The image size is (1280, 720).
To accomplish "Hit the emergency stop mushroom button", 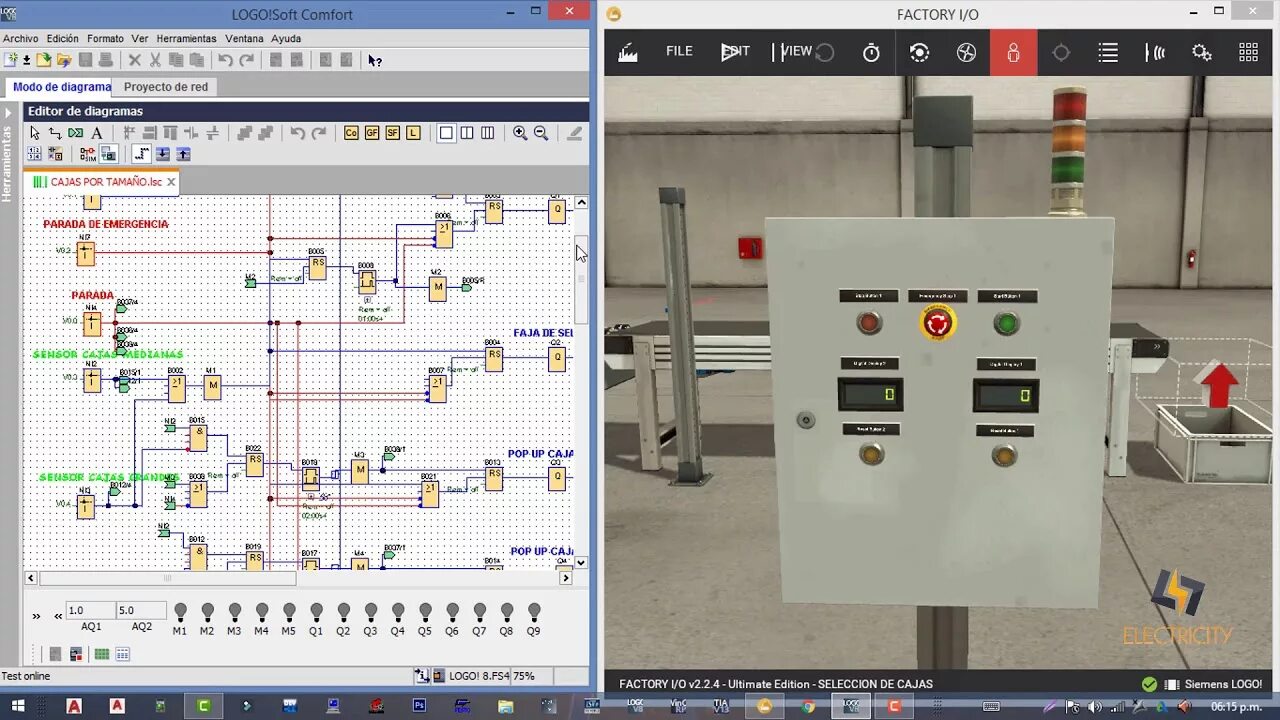I will (938, 322).
